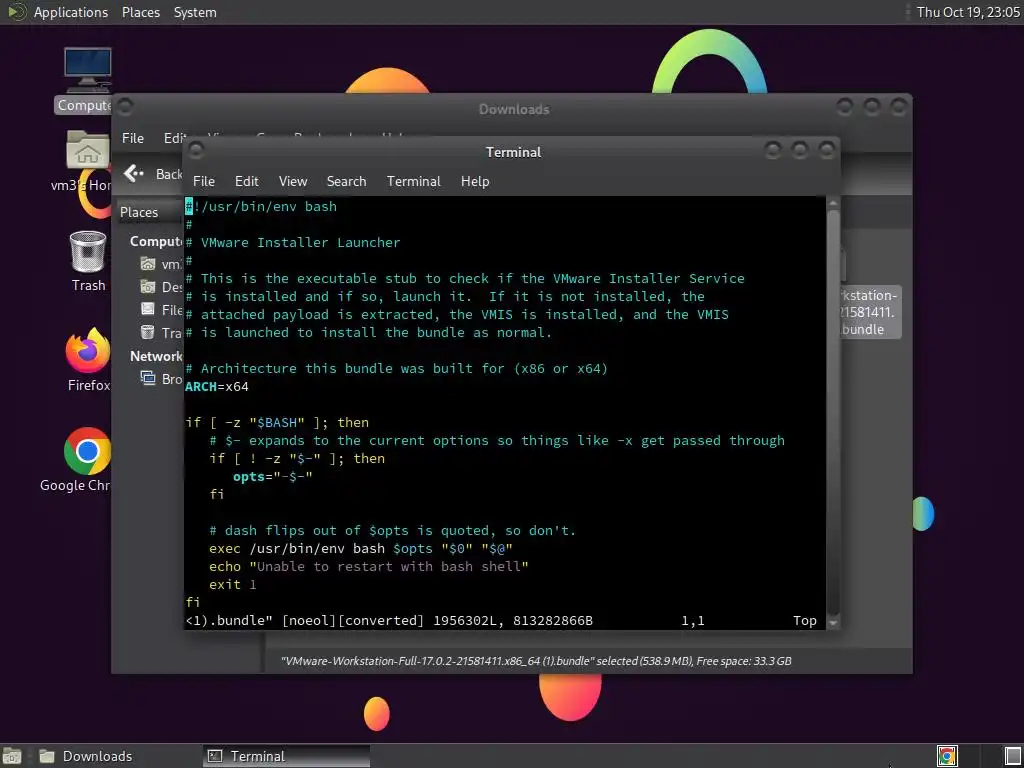Click the 'ARCH=x64' line in the terminal

click(x=217, y=387)
